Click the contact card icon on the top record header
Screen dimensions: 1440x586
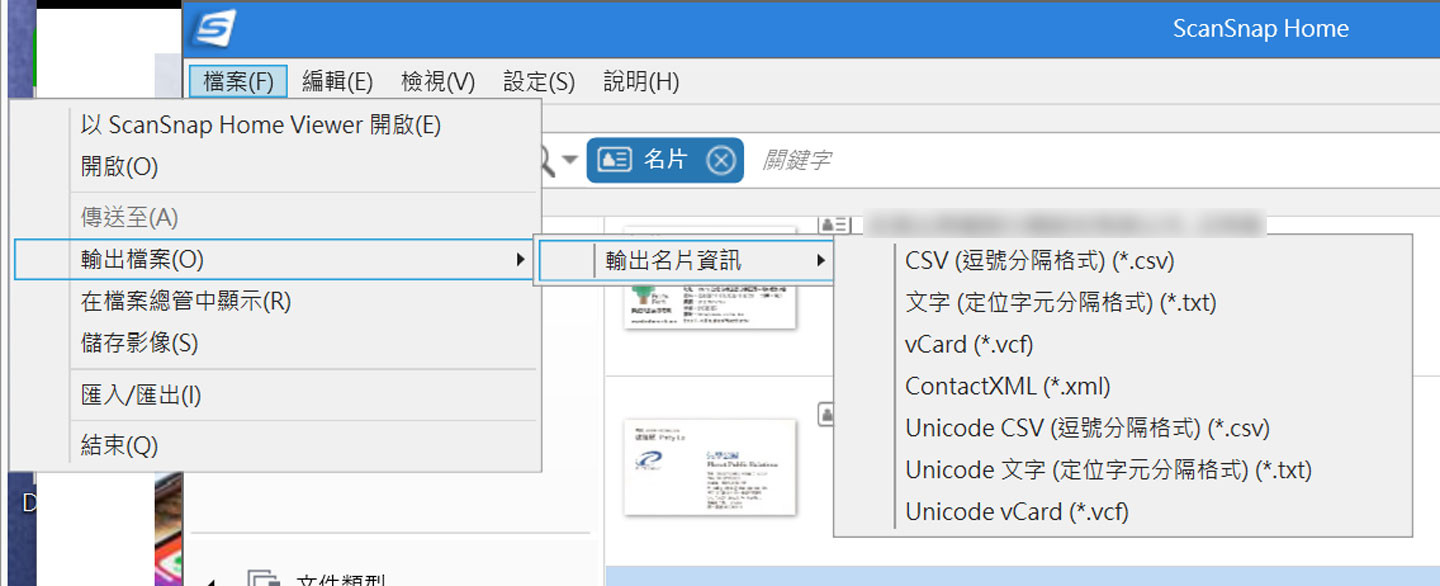pyautogui.click(x=834, y=225)
